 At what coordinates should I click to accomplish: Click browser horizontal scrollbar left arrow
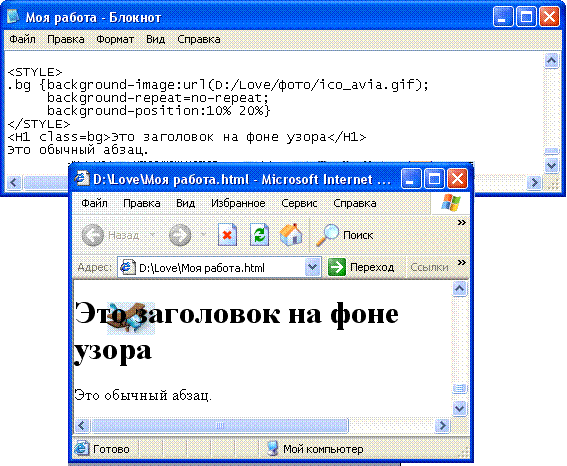pos(81,426)
